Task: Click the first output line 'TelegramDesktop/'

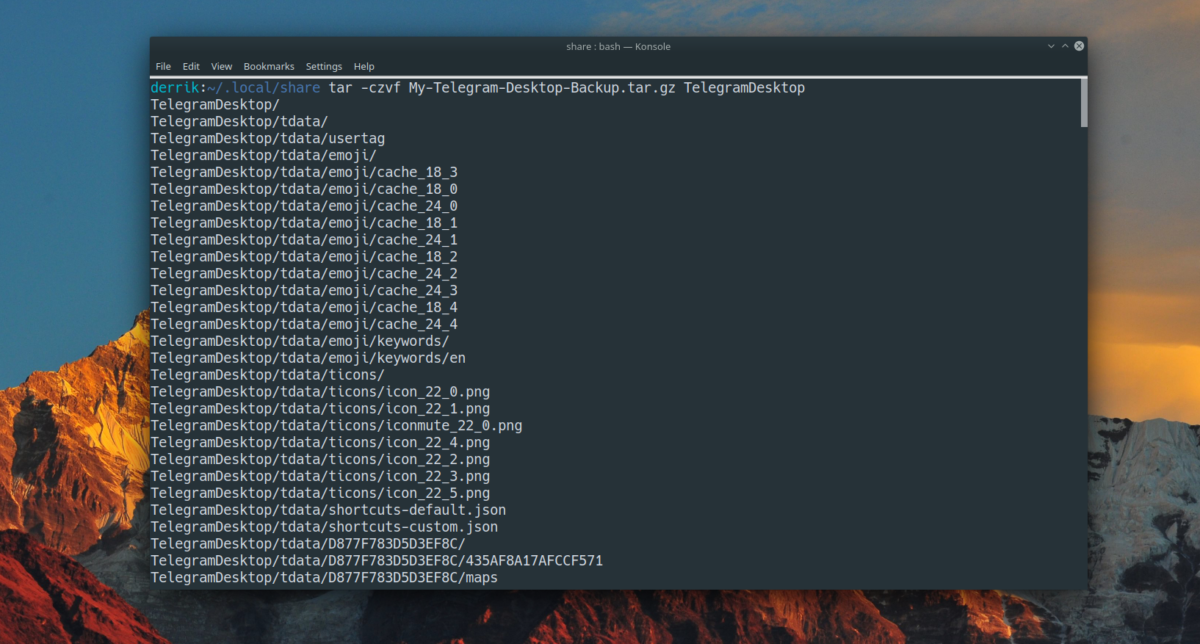Action: pos(215,105)
